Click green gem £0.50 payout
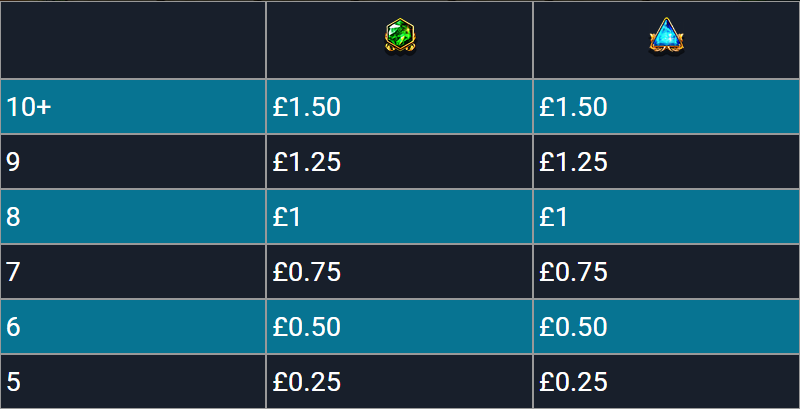Screen dimensions: 800x409 (x=306, y=327)
